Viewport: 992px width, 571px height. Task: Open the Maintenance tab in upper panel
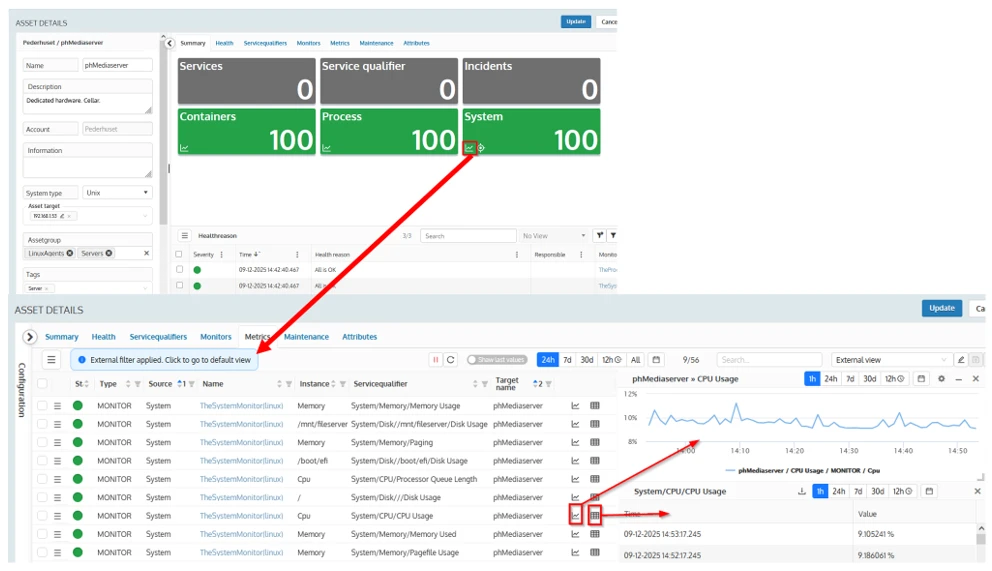376,43
